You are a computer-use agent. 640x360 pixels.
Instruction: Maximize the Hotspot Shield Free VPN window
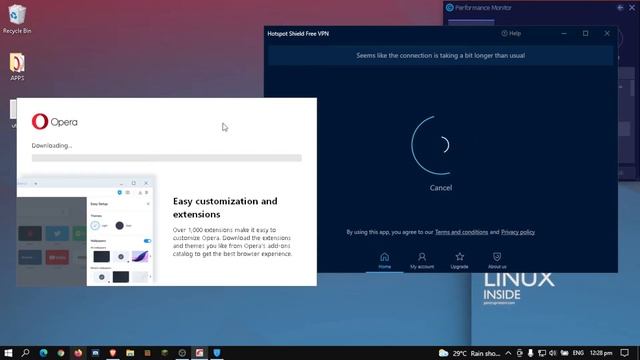(585, 33)
